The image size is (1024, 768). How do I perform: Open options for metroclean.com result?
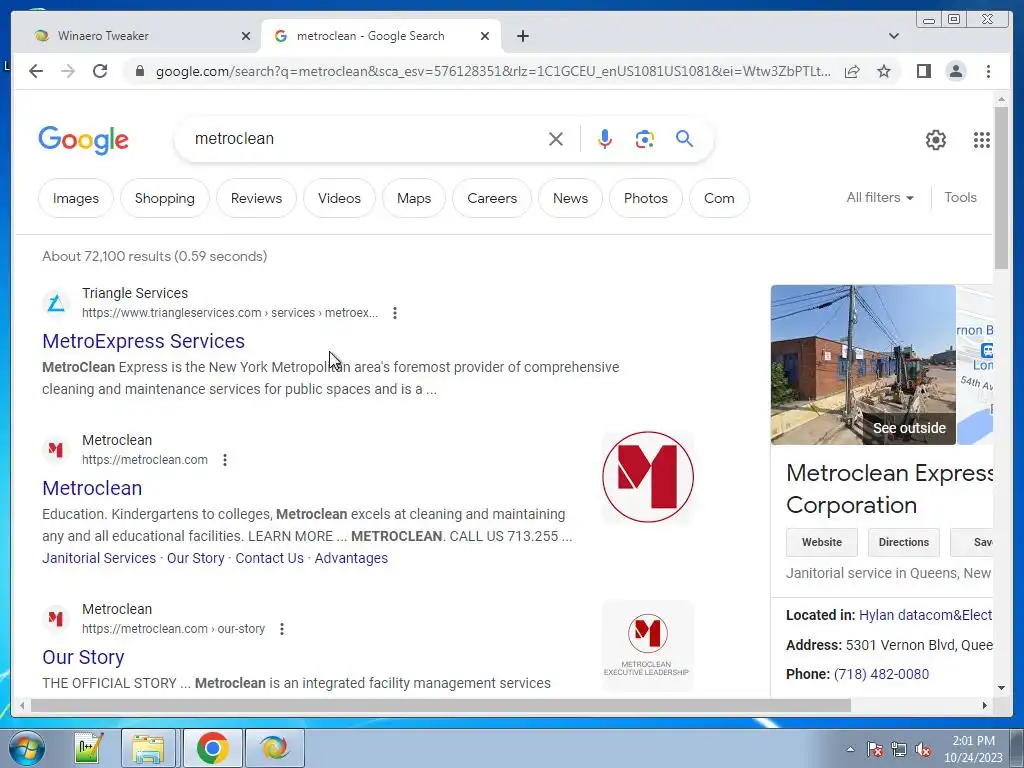pyautogui.click(x=225, y=460)
